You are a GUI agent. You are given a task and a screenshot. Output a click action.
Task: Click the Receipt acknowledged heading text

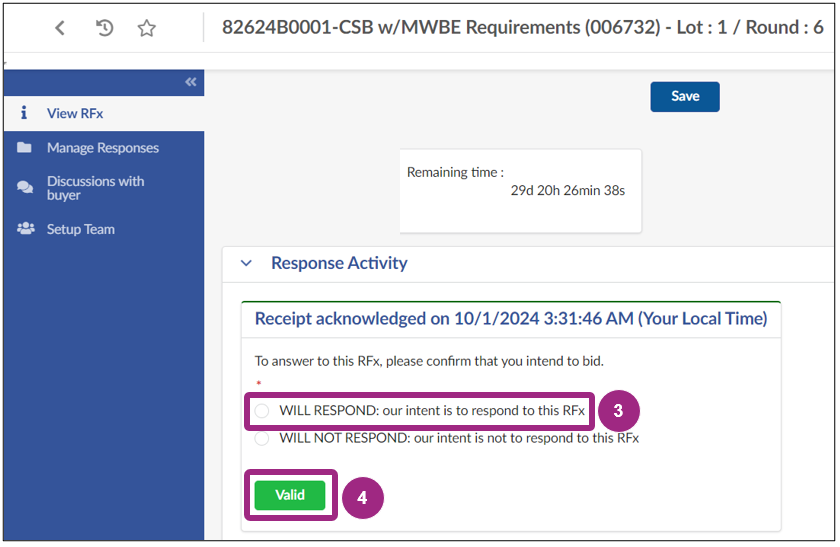(x=511, y=319)
